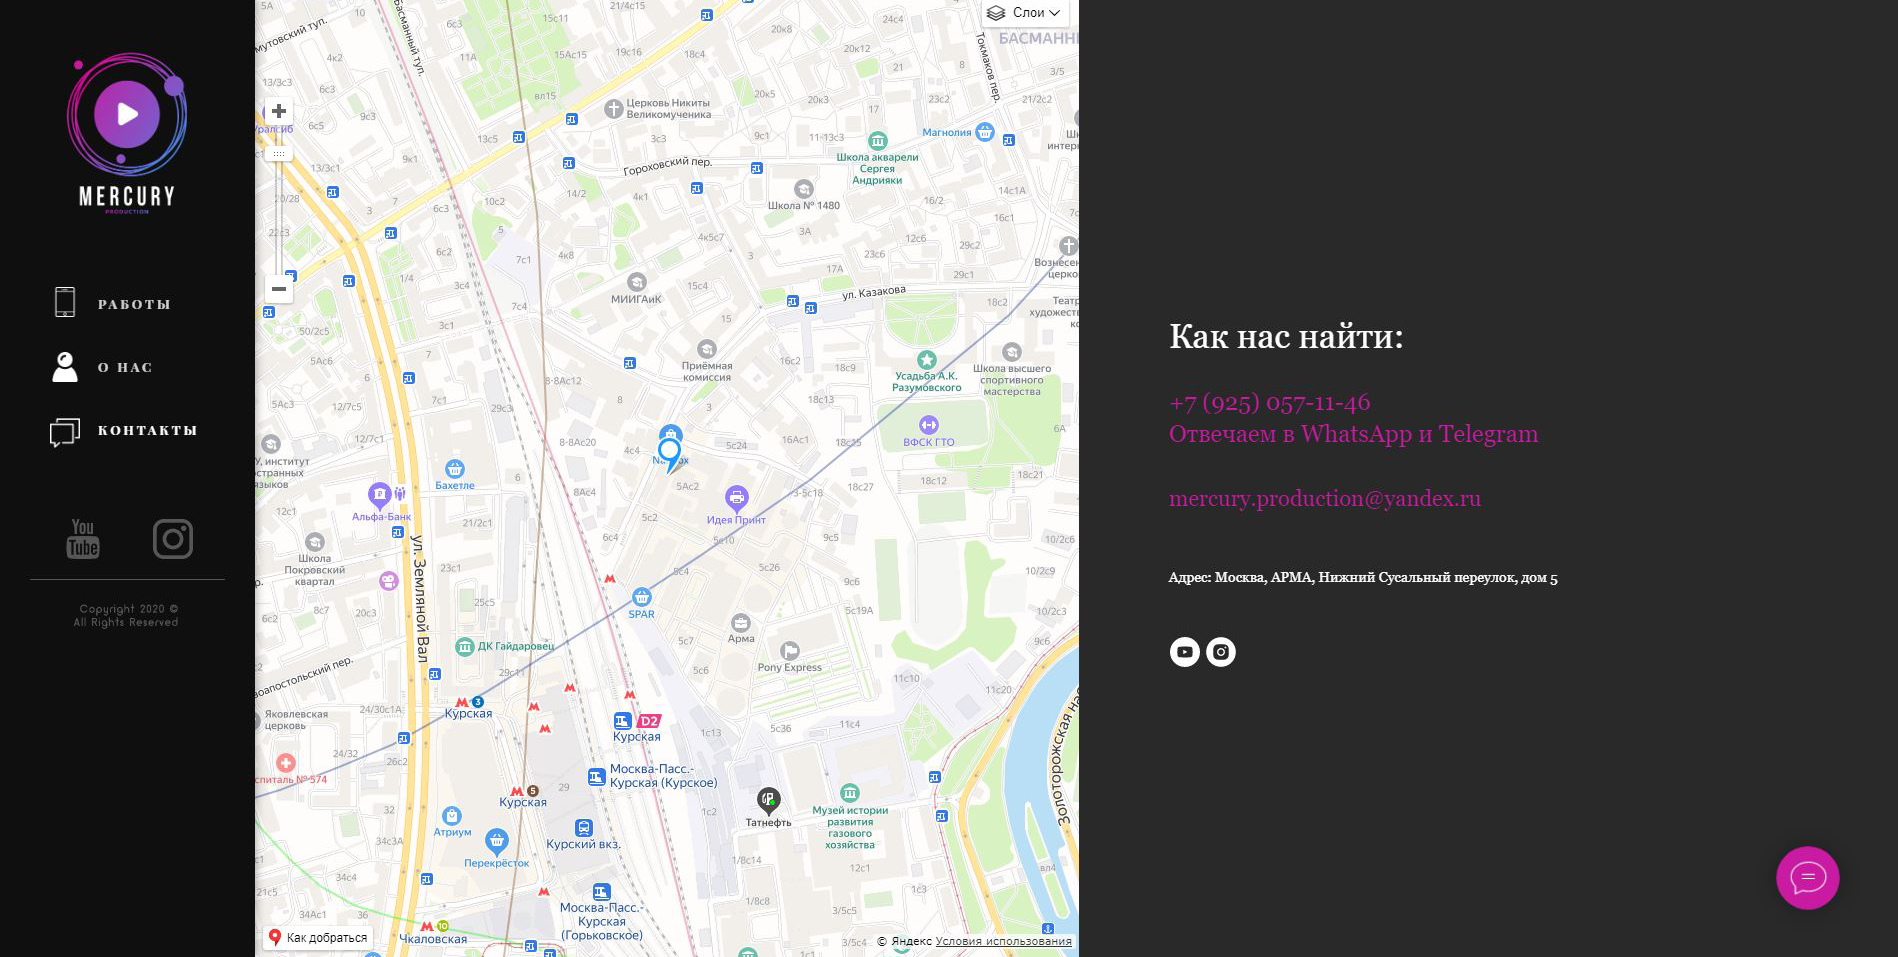The image size is (1898, 957).
Task: Click the Pony Express flag icon
Action: pos(790,651)
